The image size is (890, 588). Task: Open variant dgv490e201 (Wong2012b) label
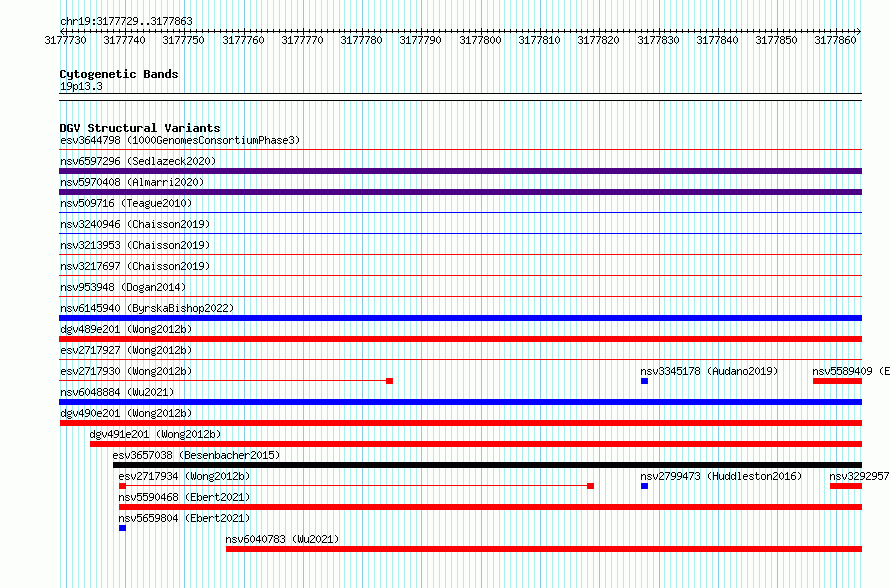coord(126,413)
